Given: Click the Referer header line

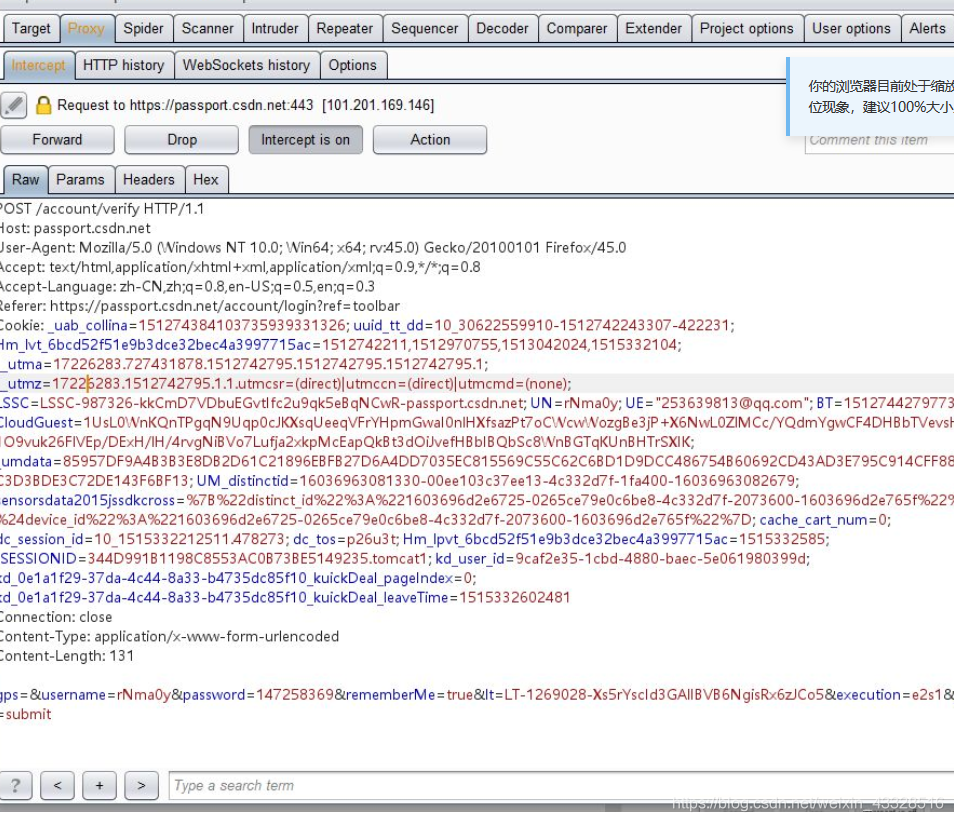Looking at the screenshot, I should click(200, 306).
